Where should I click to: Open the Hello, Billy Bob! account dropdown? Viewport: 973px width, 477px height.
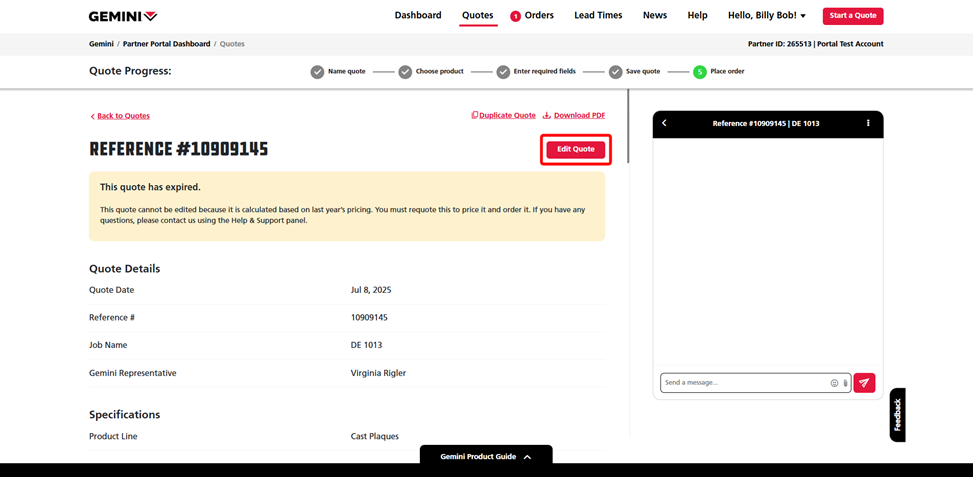[767, 16]
